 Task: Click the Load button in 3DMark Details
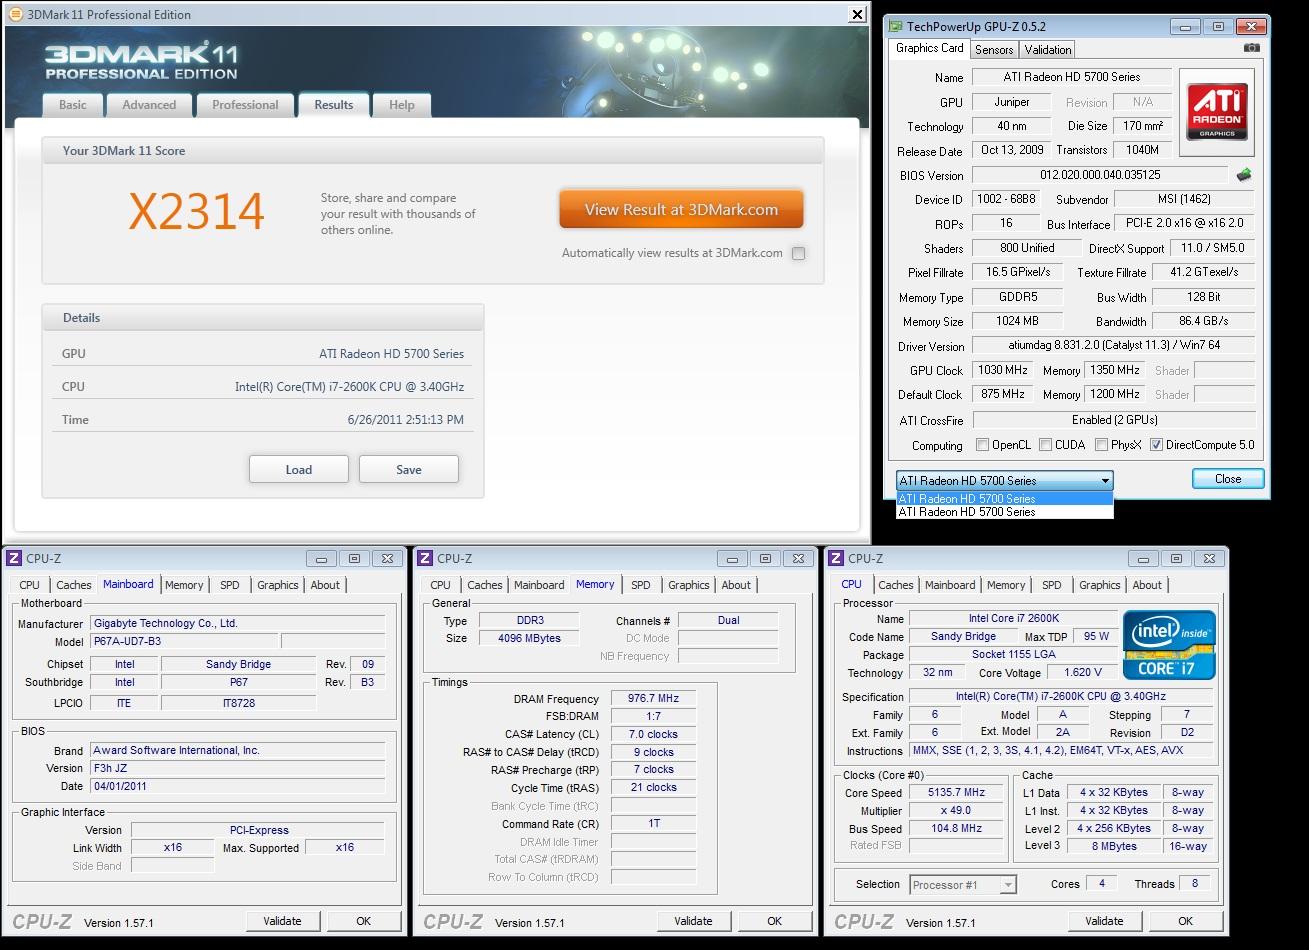pos(299,469)
